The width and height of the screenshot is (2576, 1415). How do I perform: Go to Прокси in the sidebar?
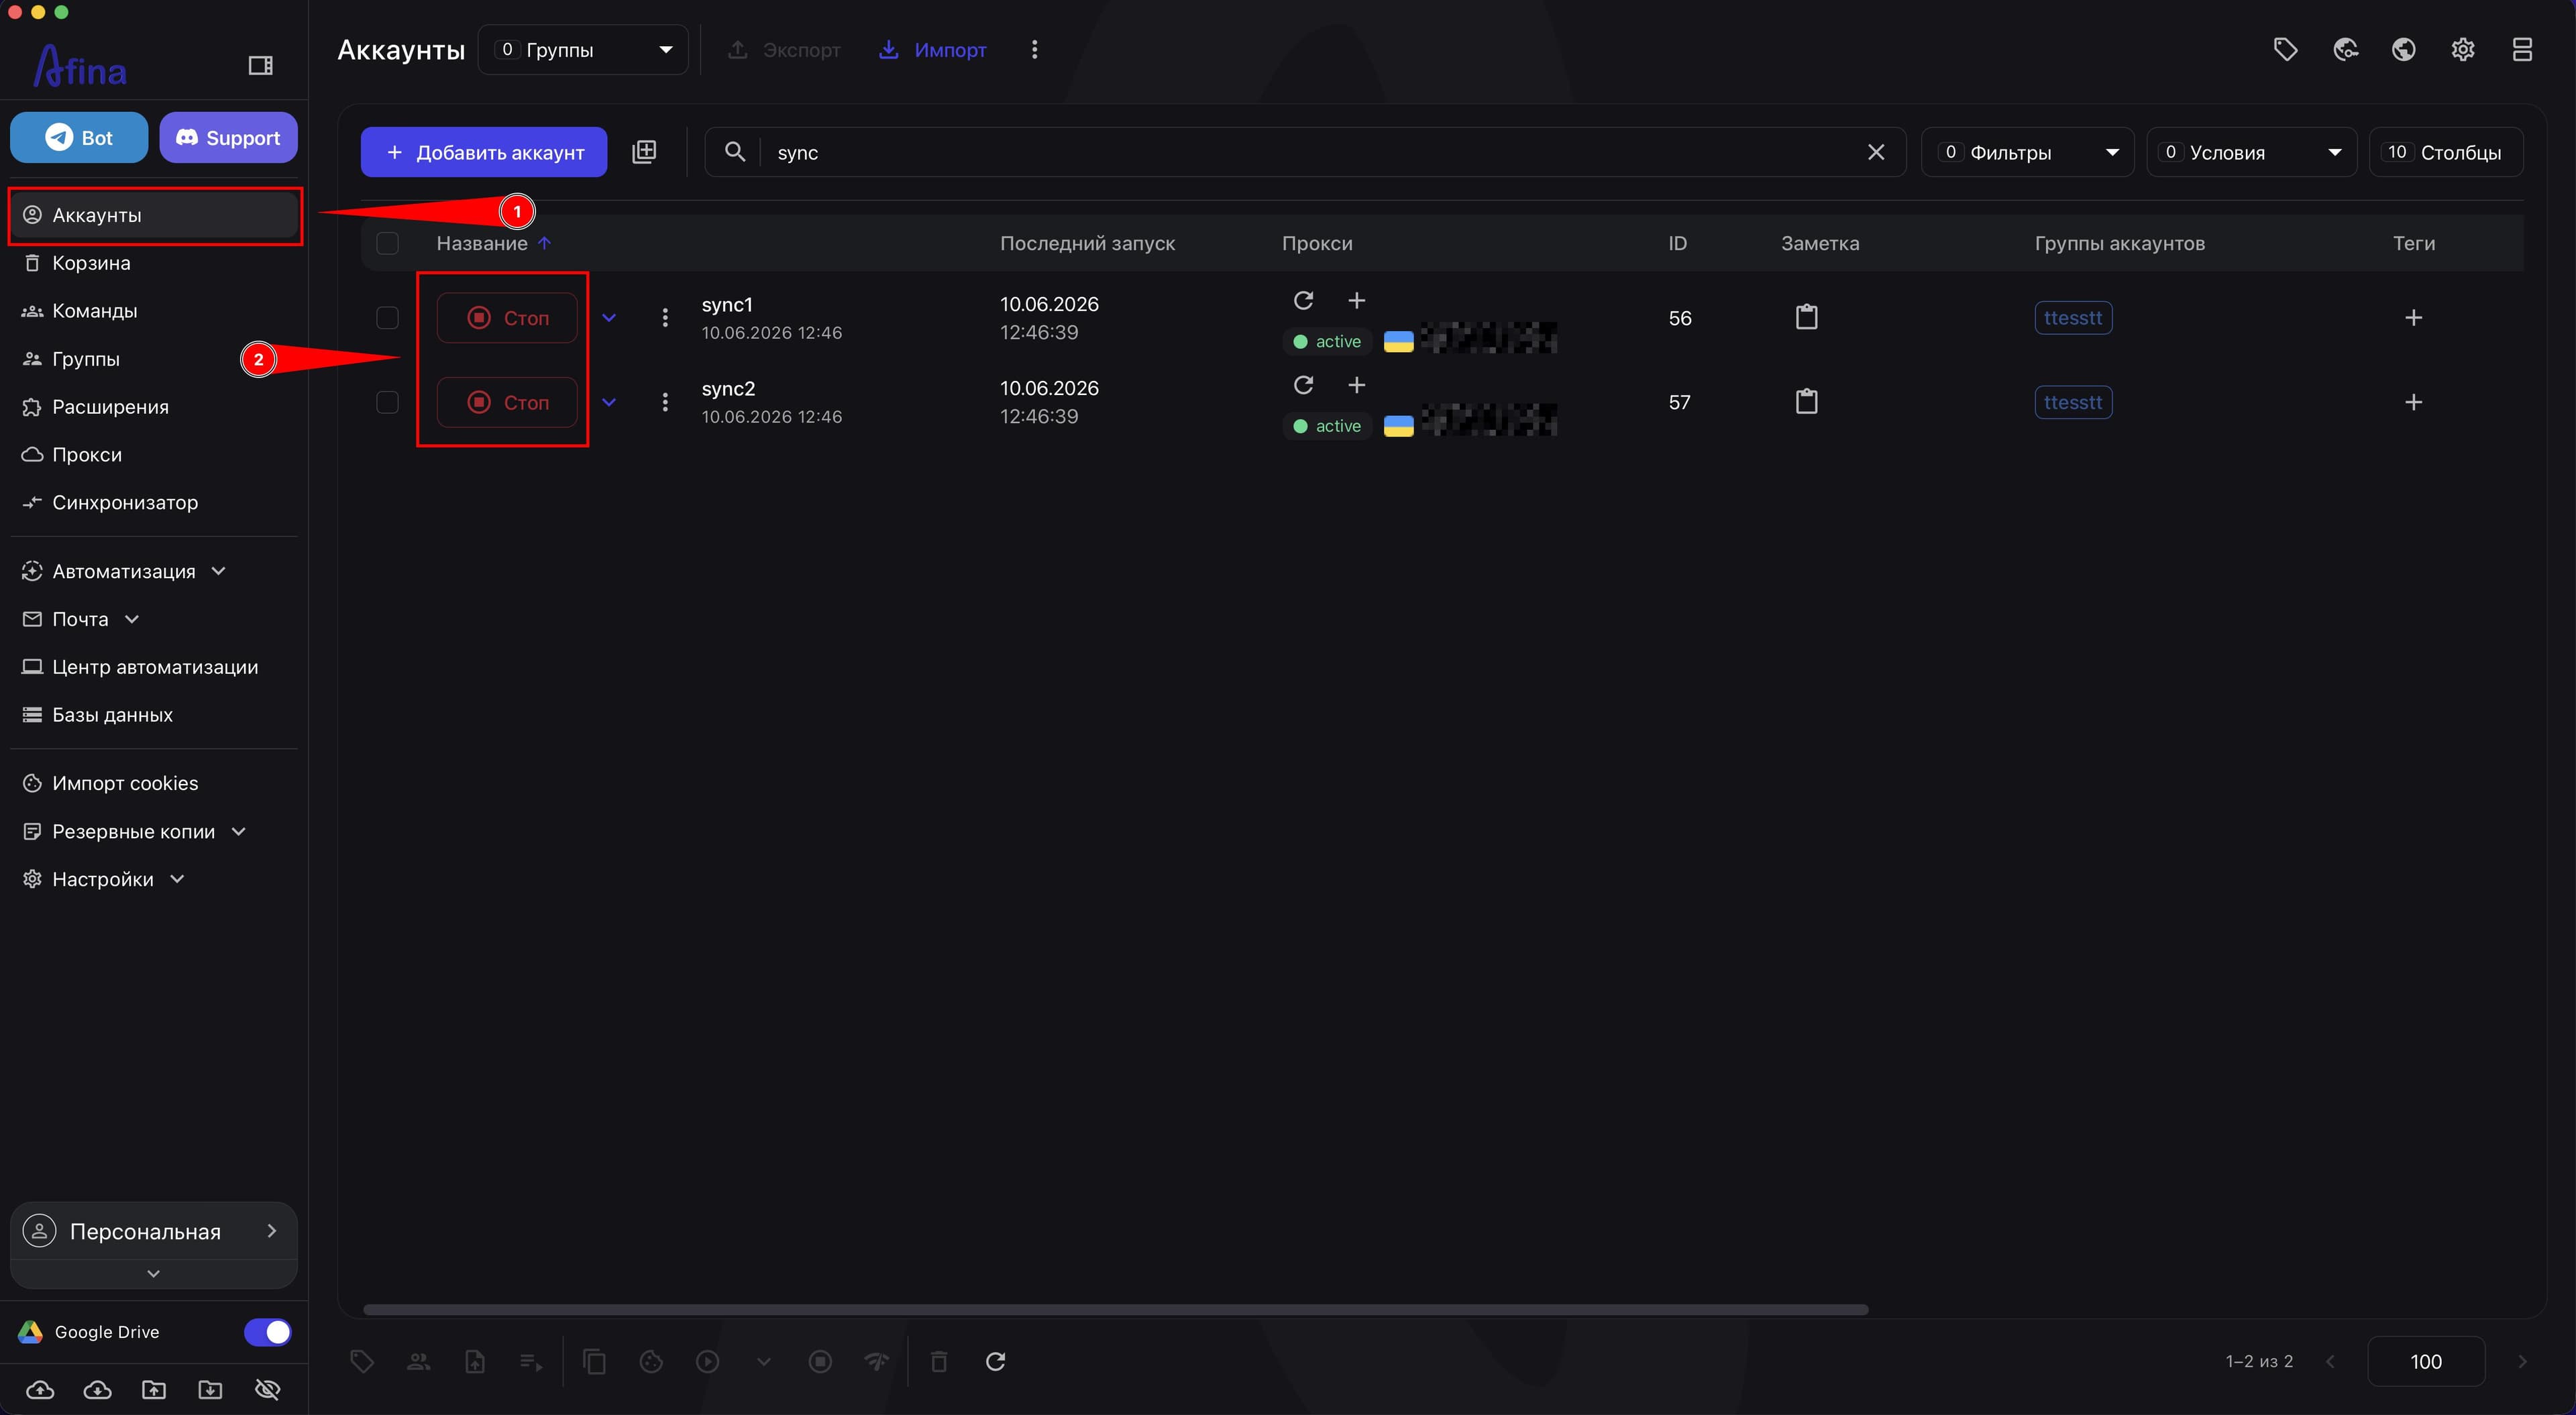(87, 454)
